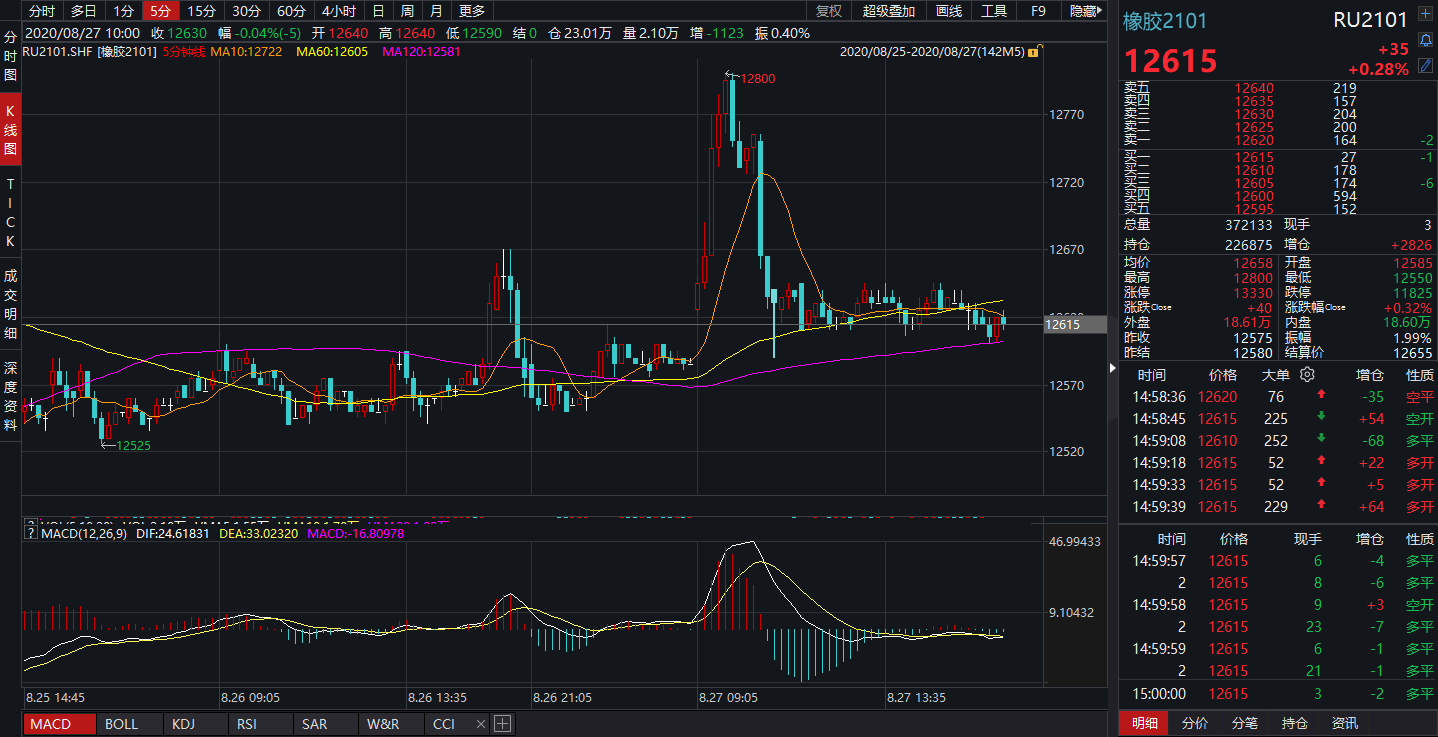
Task: Collapse the right panel using side arrow
Action: [x=1115, y=368]
